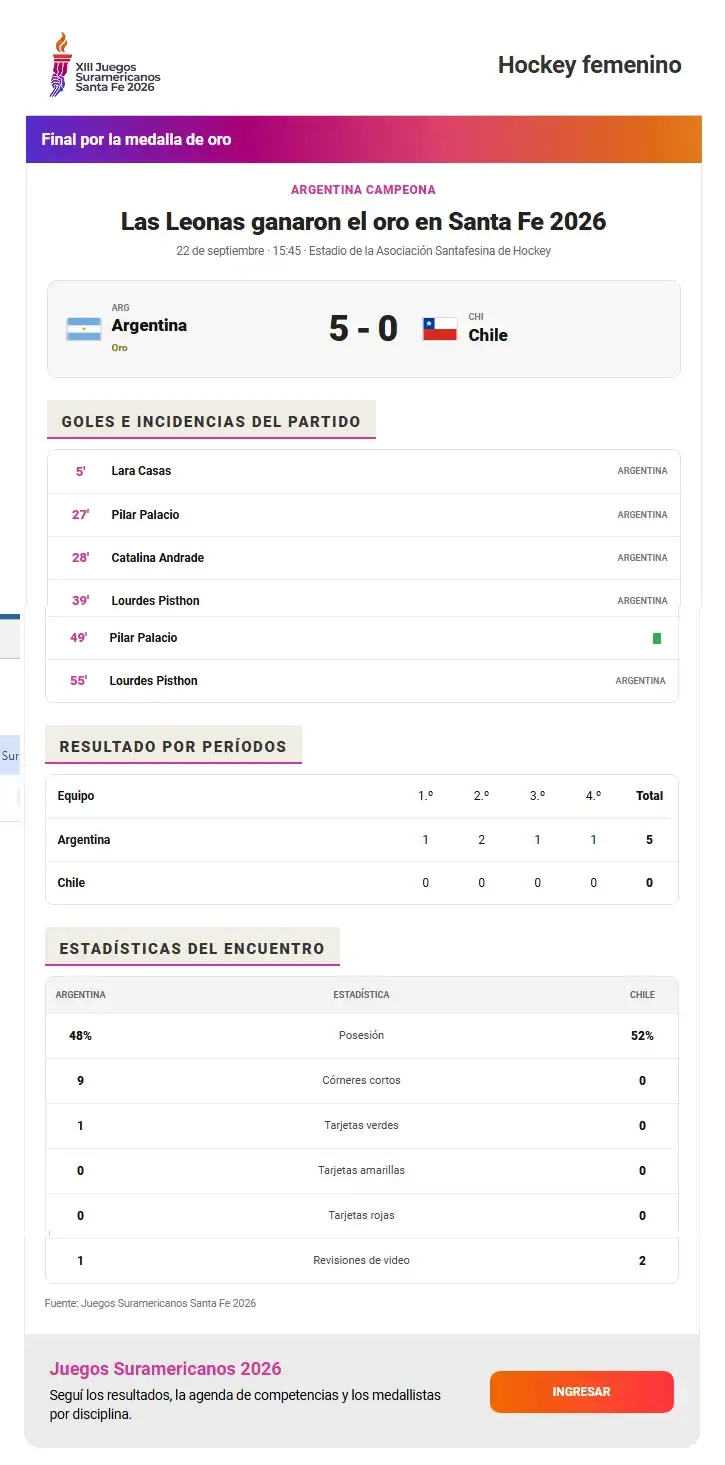Click the Resultado por períodos section header

(x=173, y=746)
